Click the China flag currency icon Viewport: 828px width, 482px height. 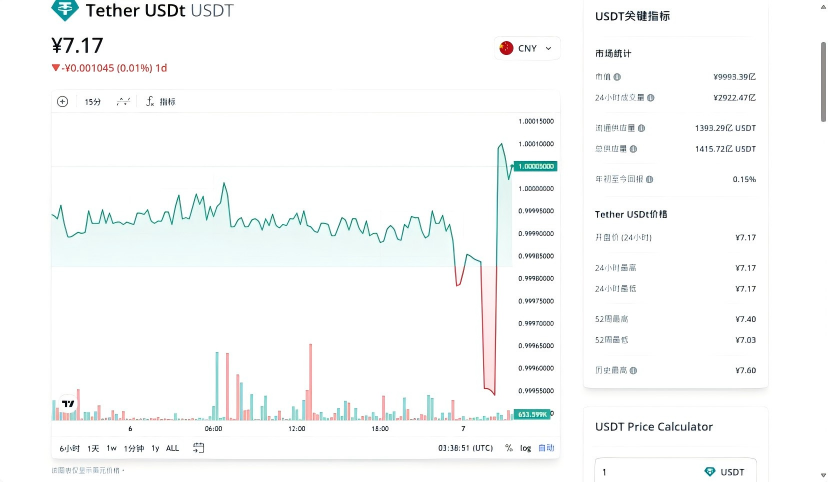[506, 48]
